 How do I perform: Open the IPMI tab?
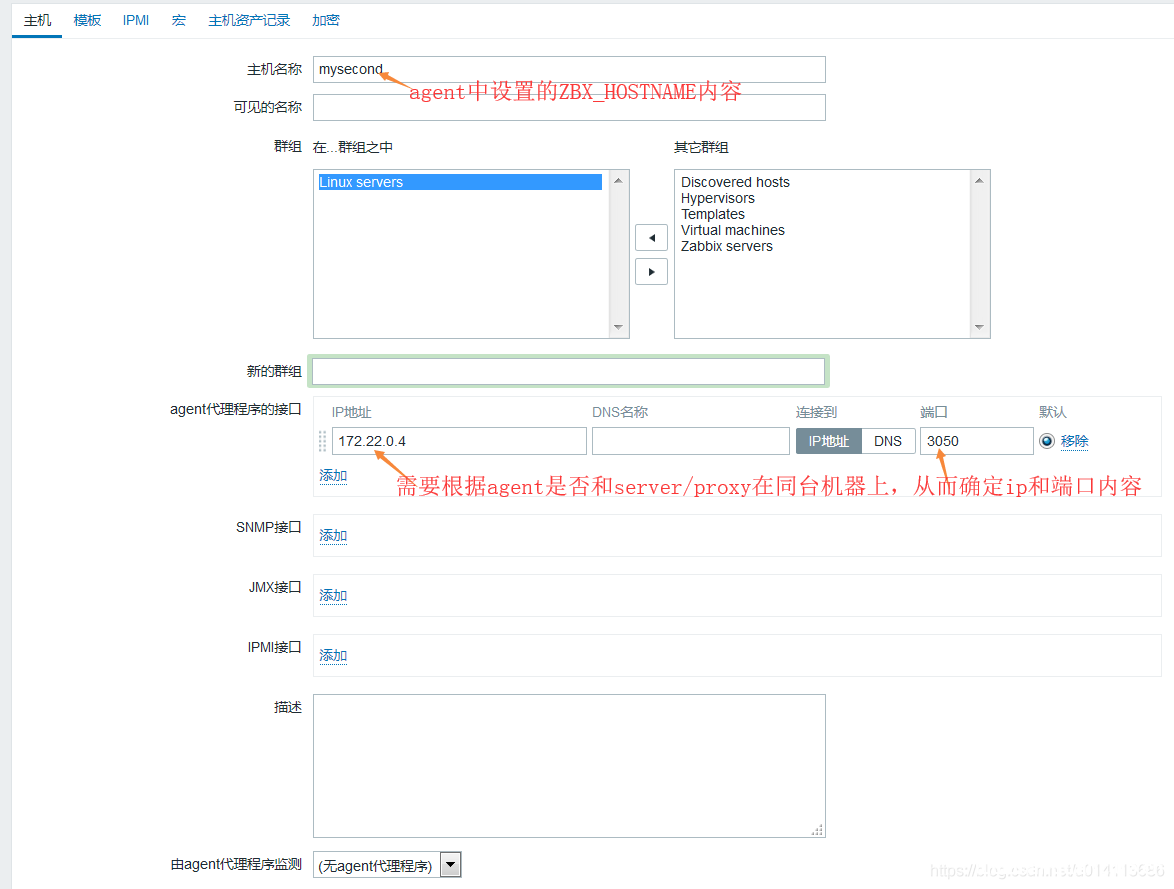tap(135, 19)
